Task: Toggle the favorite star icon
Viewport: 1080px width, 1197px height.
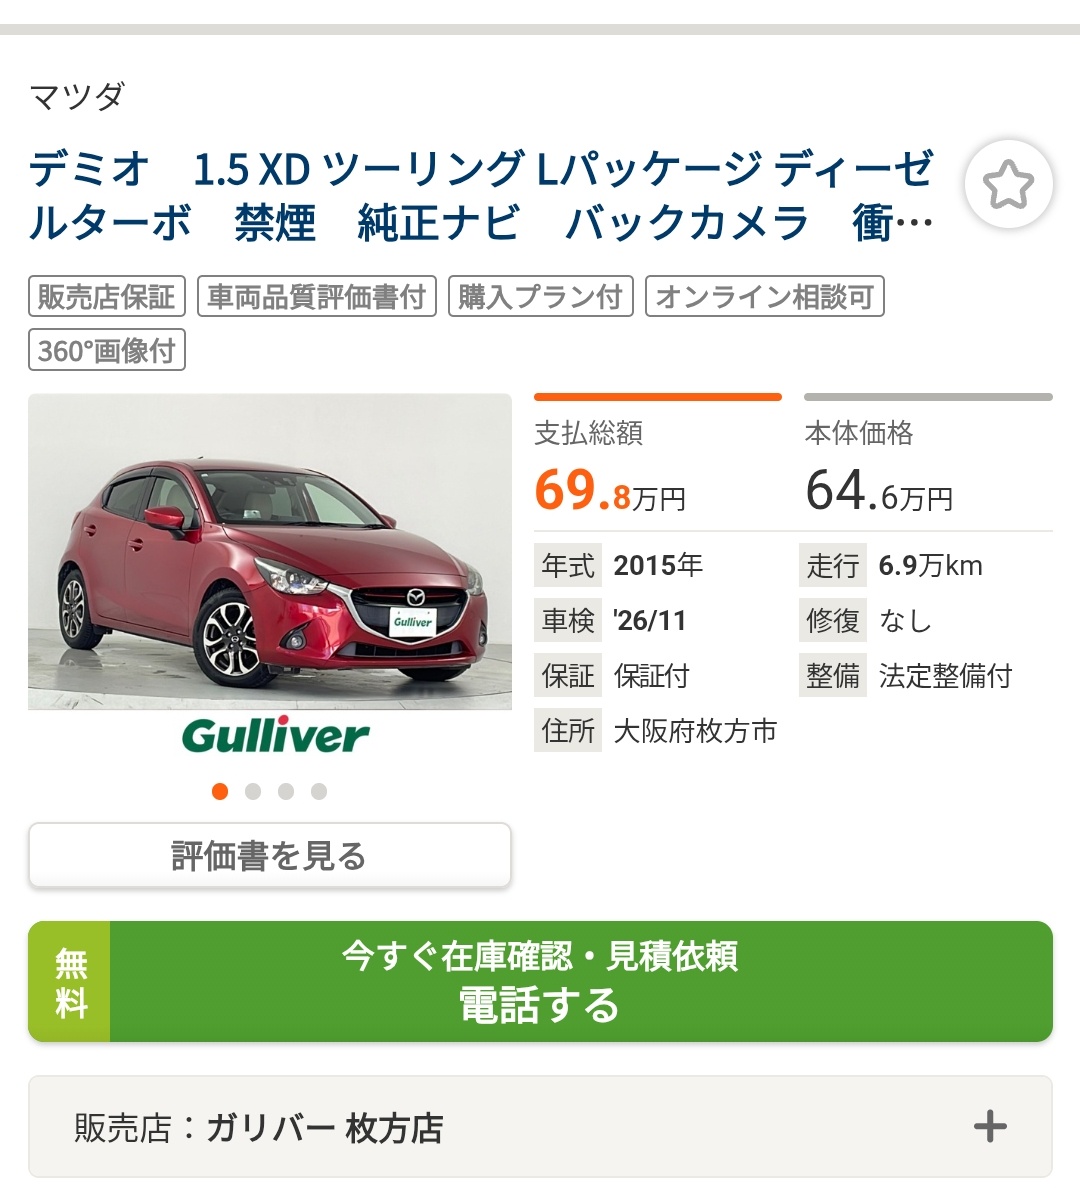Action: 1008,184
